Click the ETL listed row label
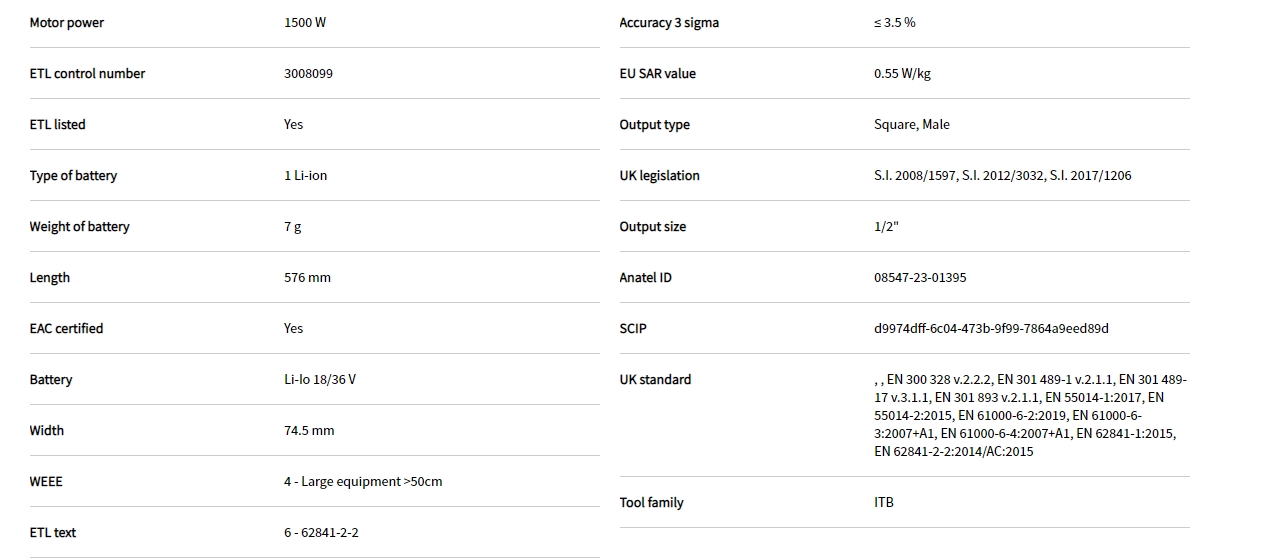 pos(58,124)
